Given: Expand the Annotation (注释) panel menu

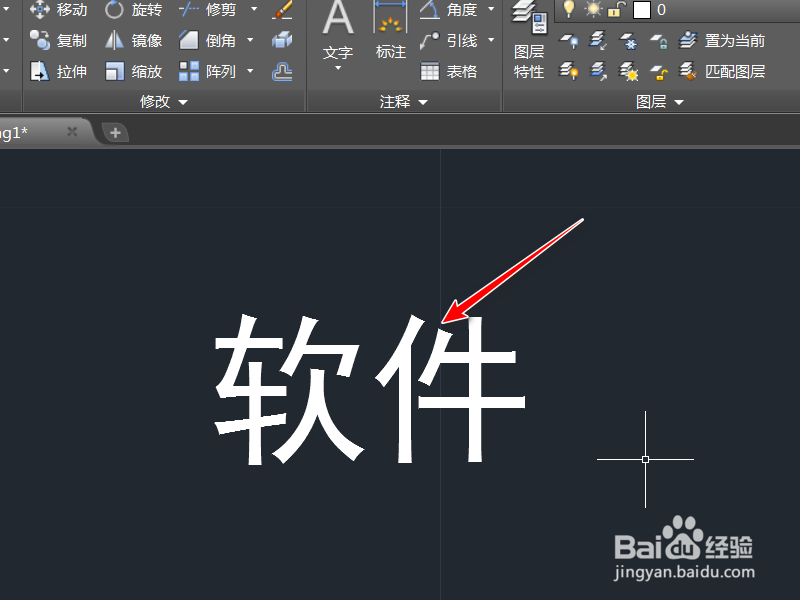Looking at the screenshot, I should pos(421,102).
